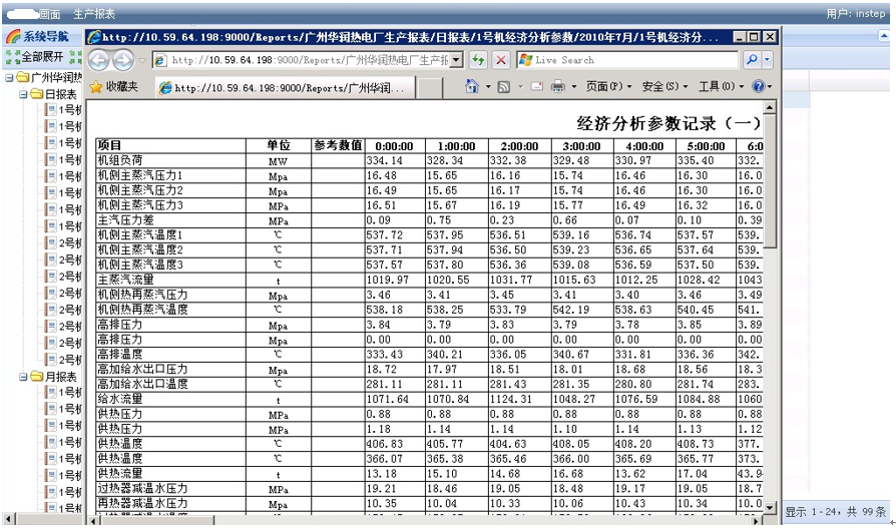The height and width of the screenshot is (529, 896).
Task: Click the report scroll-up arrow
Action: (x=770, y=107)
